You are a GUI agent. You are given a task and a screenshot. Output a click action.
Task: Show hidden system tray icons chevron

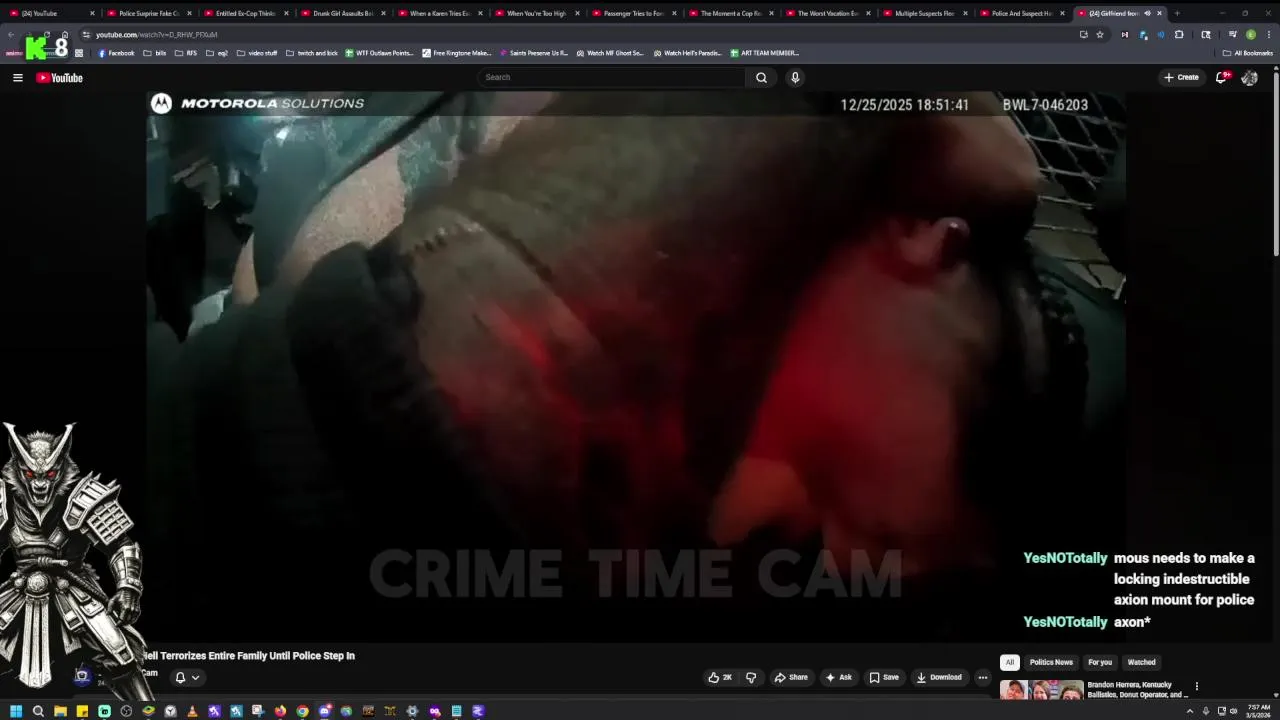coord(1189,711)
